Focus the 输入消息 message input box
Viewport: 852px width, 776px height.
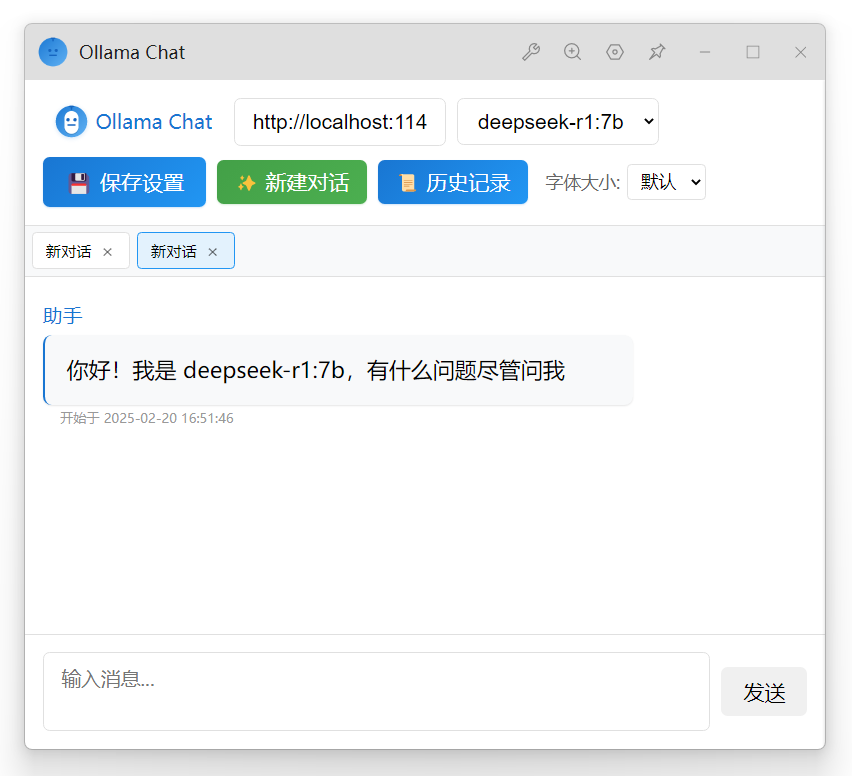(x=376, y=691)
